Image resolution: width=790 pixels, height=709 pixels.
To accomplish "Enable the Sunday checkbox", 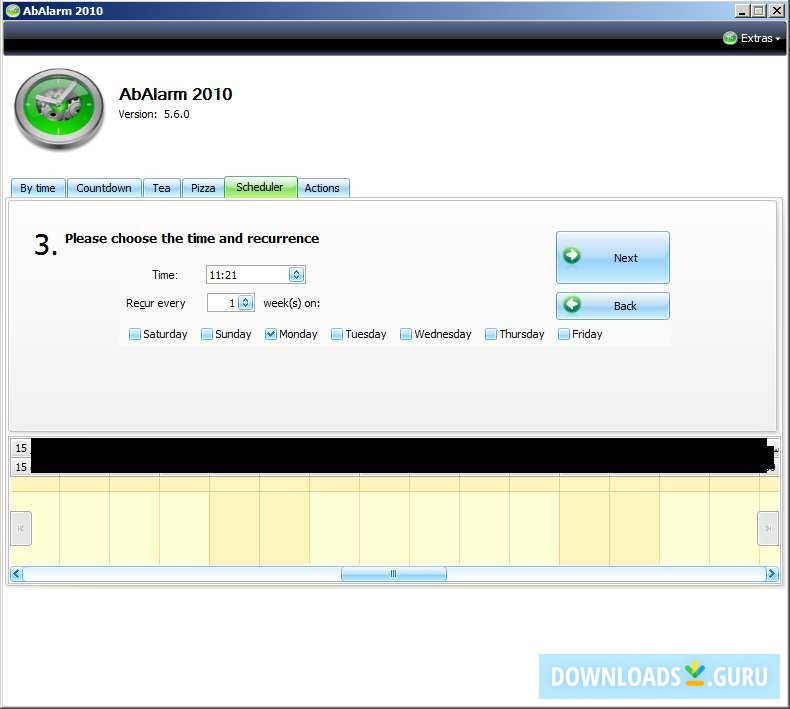I will pos(207,334).
